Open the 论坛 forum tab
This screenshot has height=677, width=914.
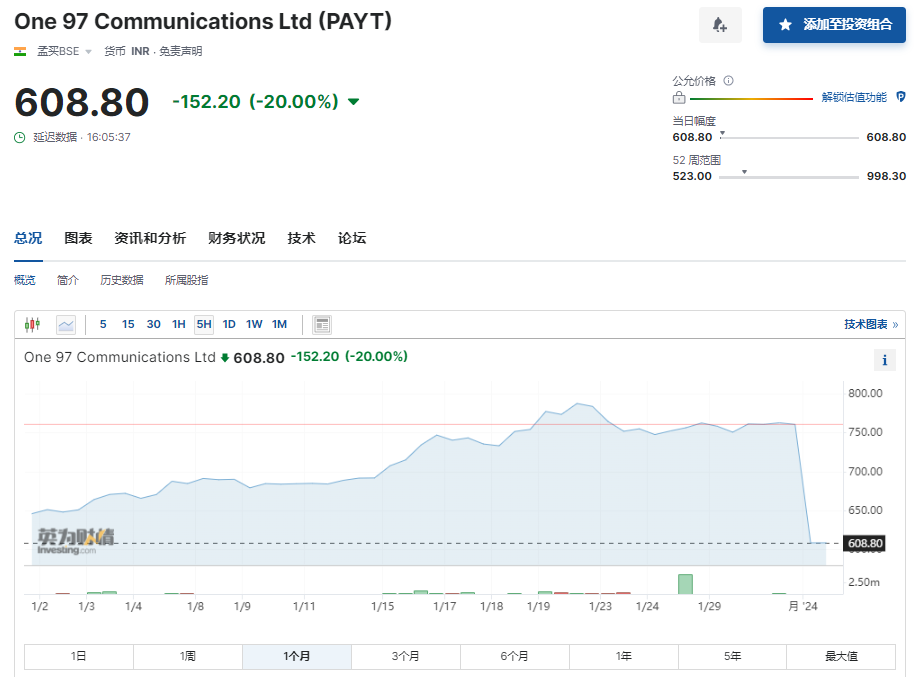351,238
